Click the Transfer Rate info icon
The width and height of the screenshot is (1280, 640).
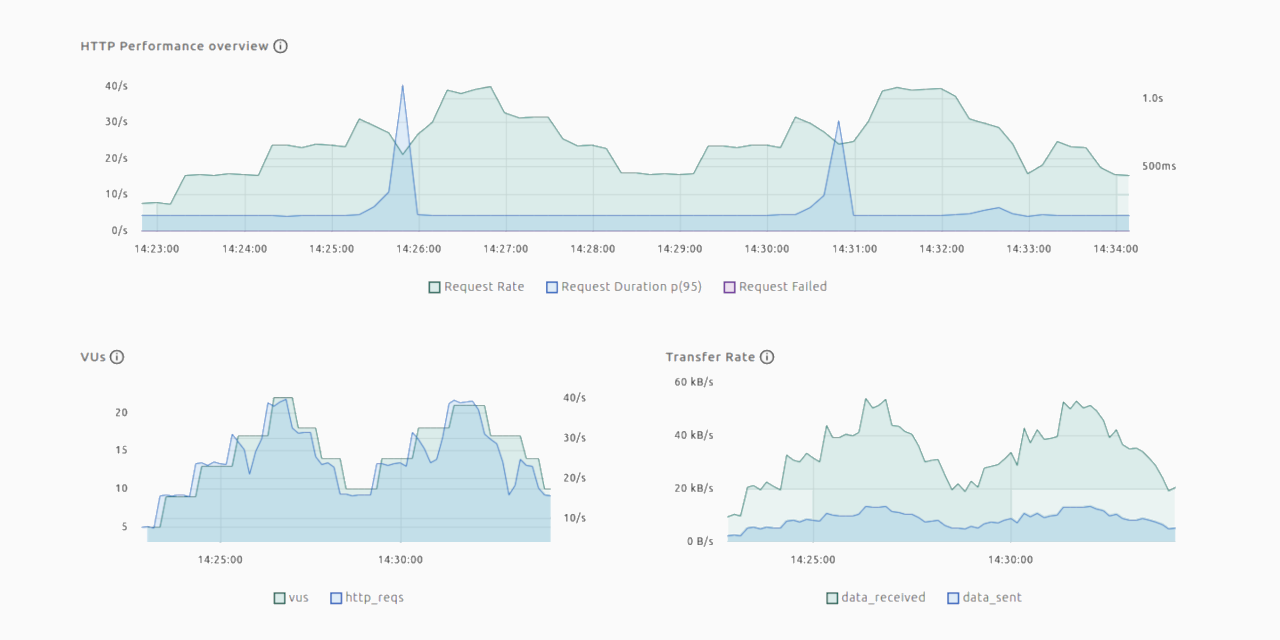pos(767,357)
